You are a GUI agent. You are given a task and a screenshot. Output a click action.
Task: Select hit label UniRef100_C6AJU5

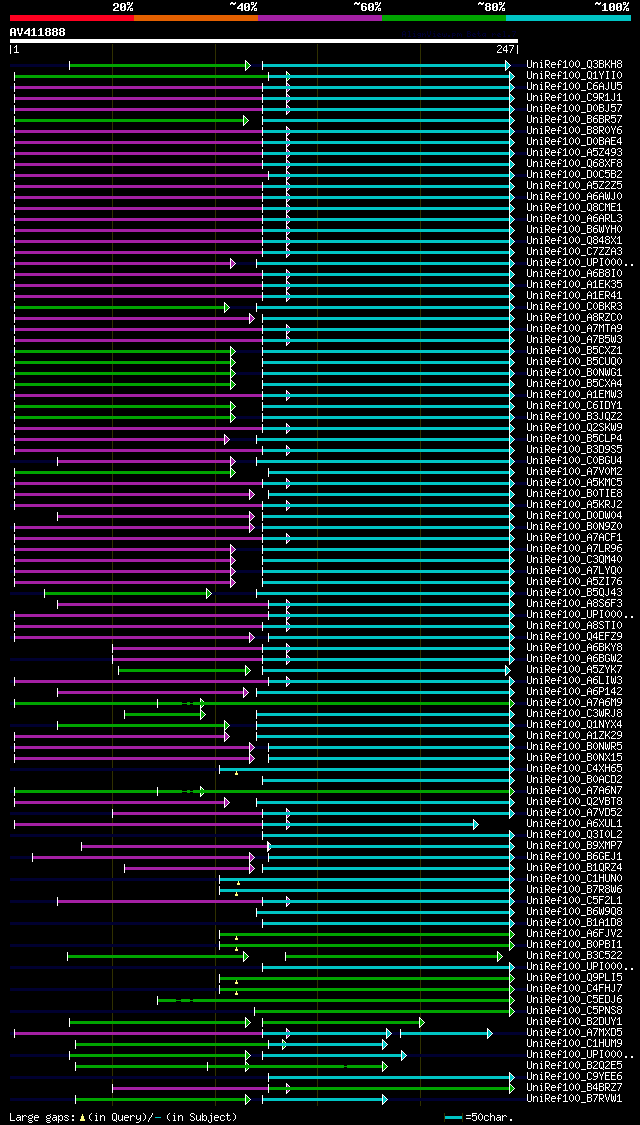coord(574,86)
